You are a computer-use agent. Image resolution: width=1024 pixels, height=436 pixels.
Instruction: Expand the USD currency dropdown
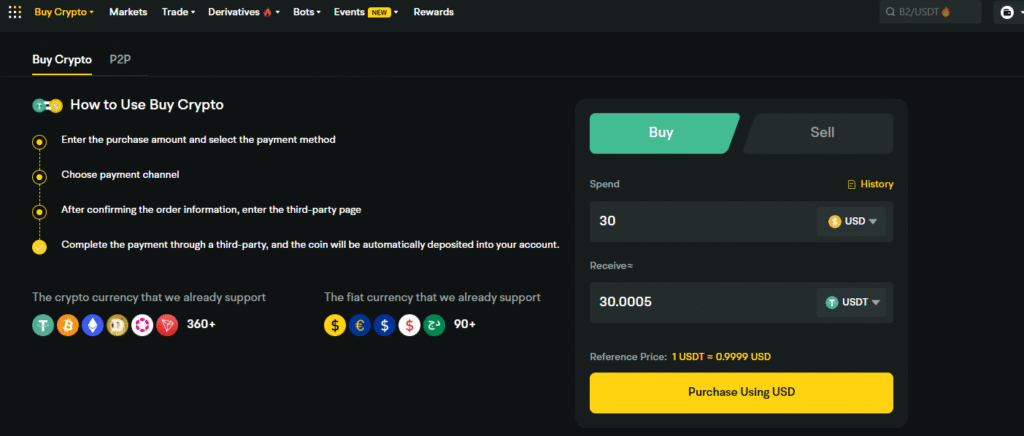(x=852, y=221)
